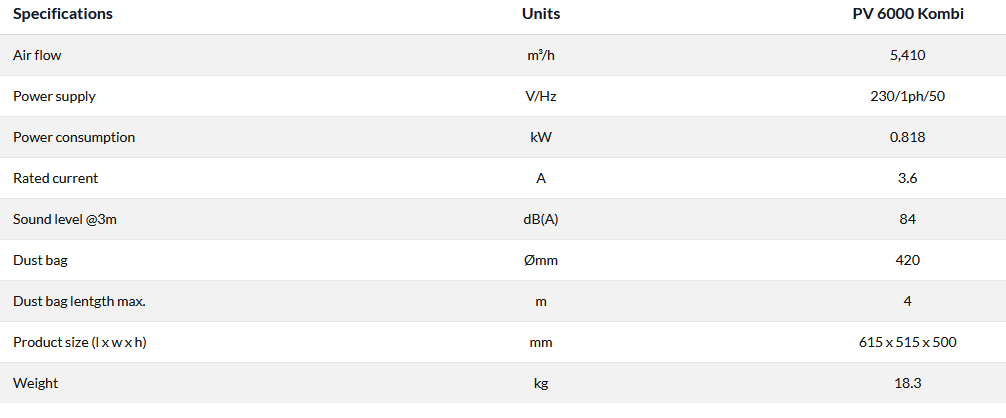Click the 615 x 515 x 500 value
Screen dimensions: 1006x418
coord(908,342)
